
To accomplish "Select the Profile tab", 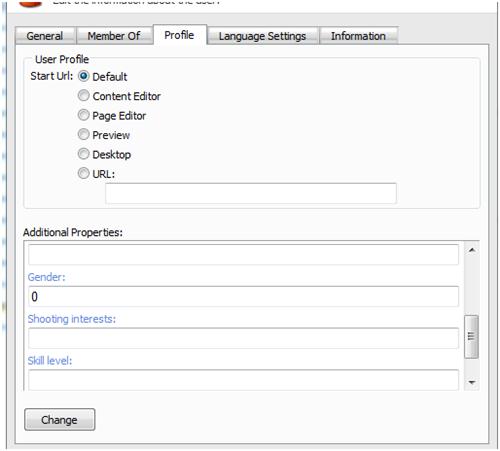I will point(180,35).
